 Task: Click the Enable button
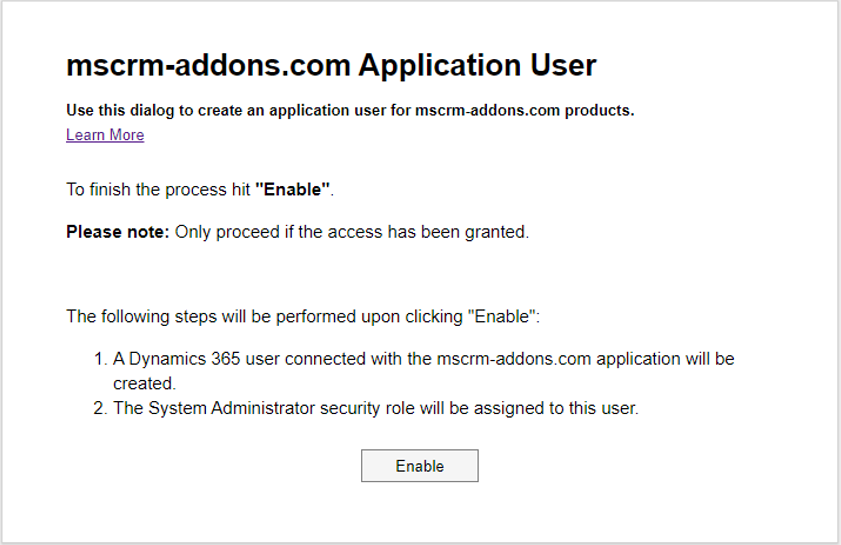(419, 466)
